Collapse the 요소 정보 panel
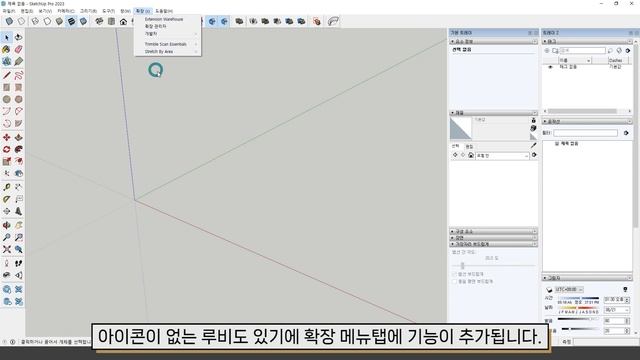The width and height of the screenshot is (640, 360). point(493,42)
